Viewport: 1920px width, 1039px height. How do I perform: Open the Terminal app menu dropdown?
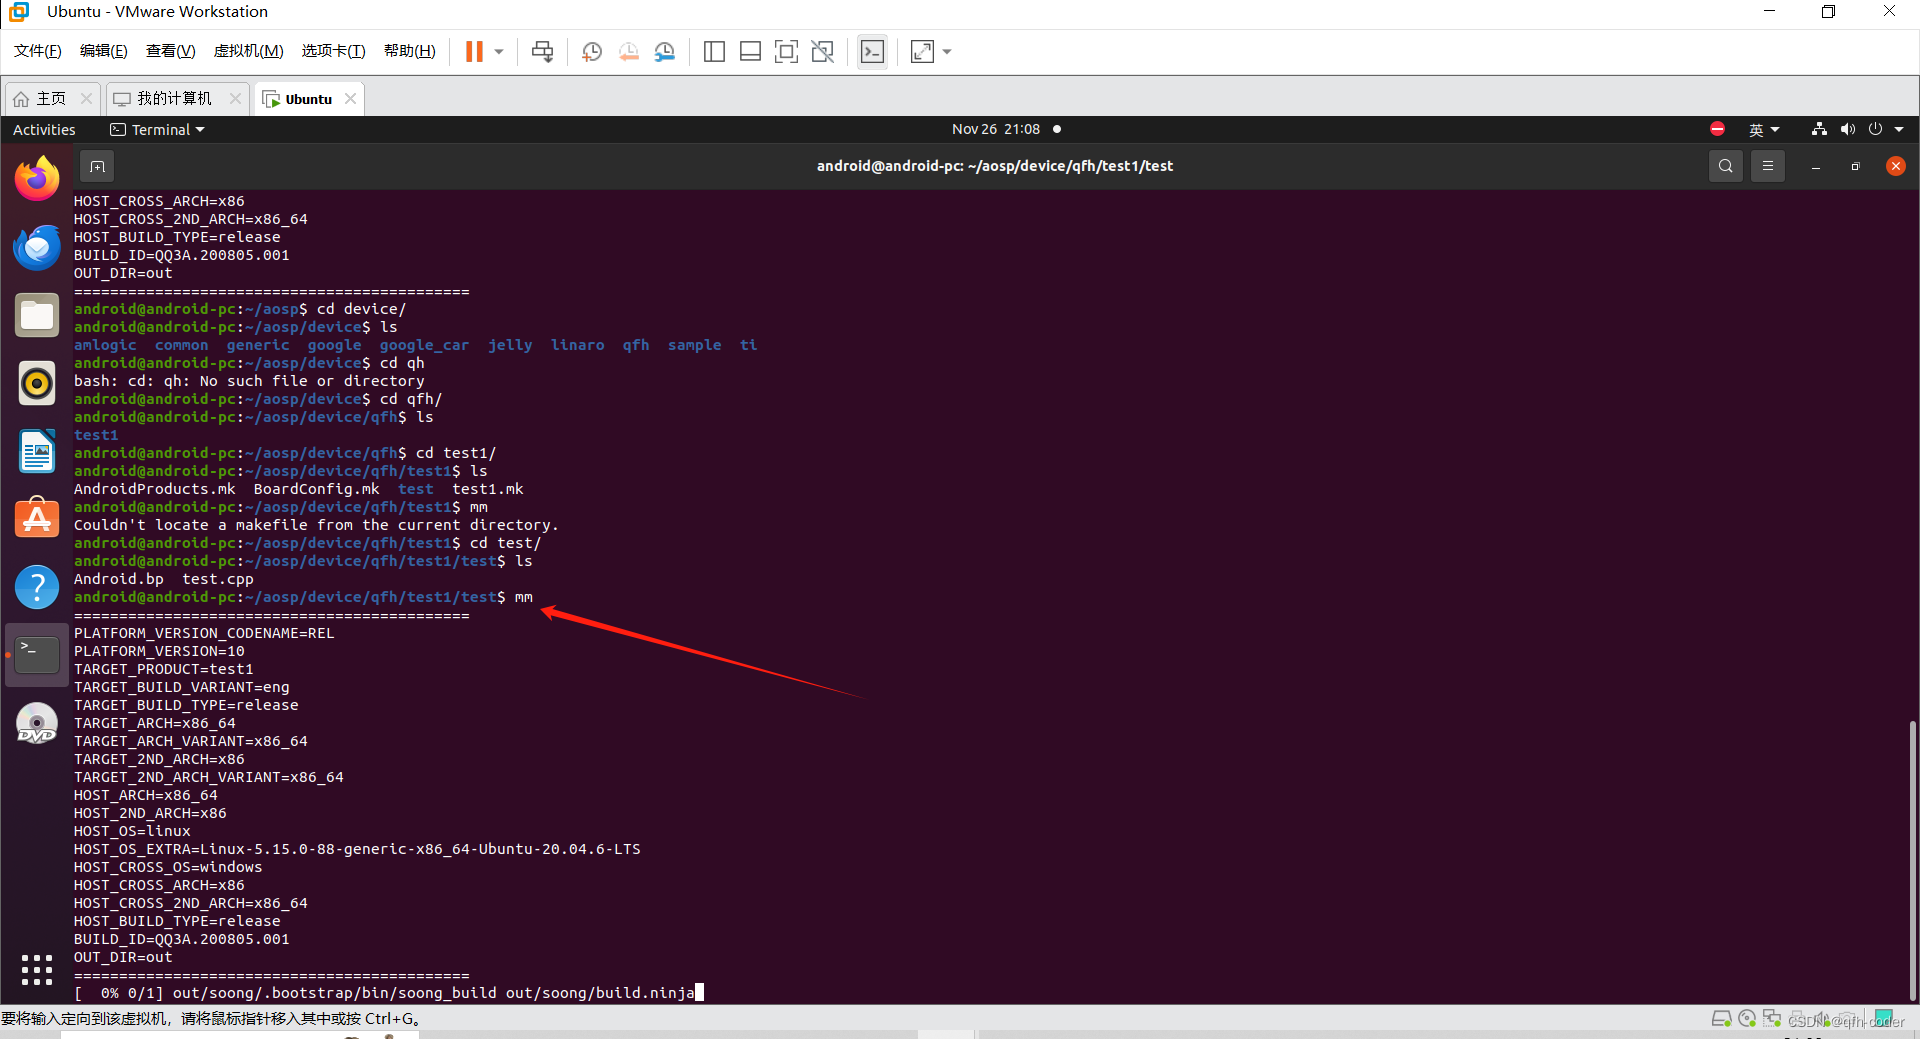click(x=157, y=129)
